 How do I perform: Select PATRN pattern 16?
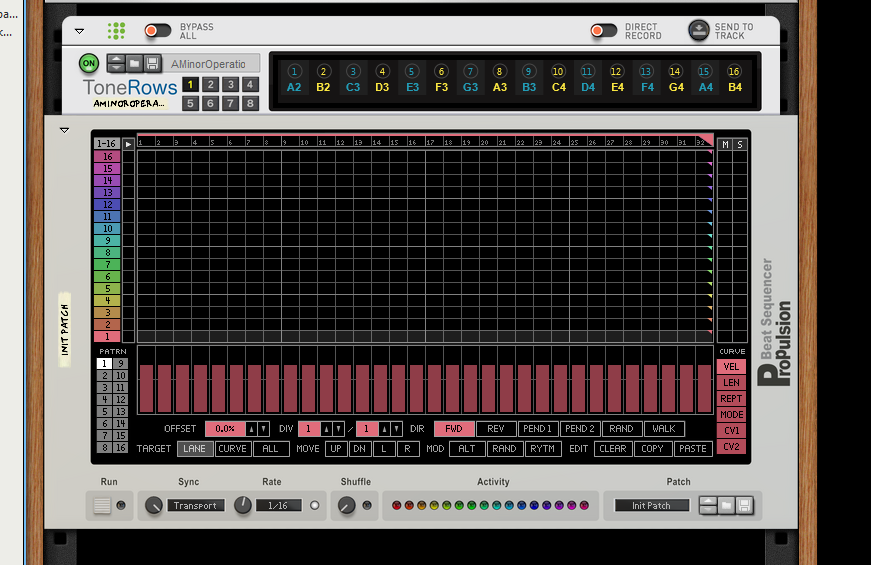pyautogui.click(x=121, y=447)
